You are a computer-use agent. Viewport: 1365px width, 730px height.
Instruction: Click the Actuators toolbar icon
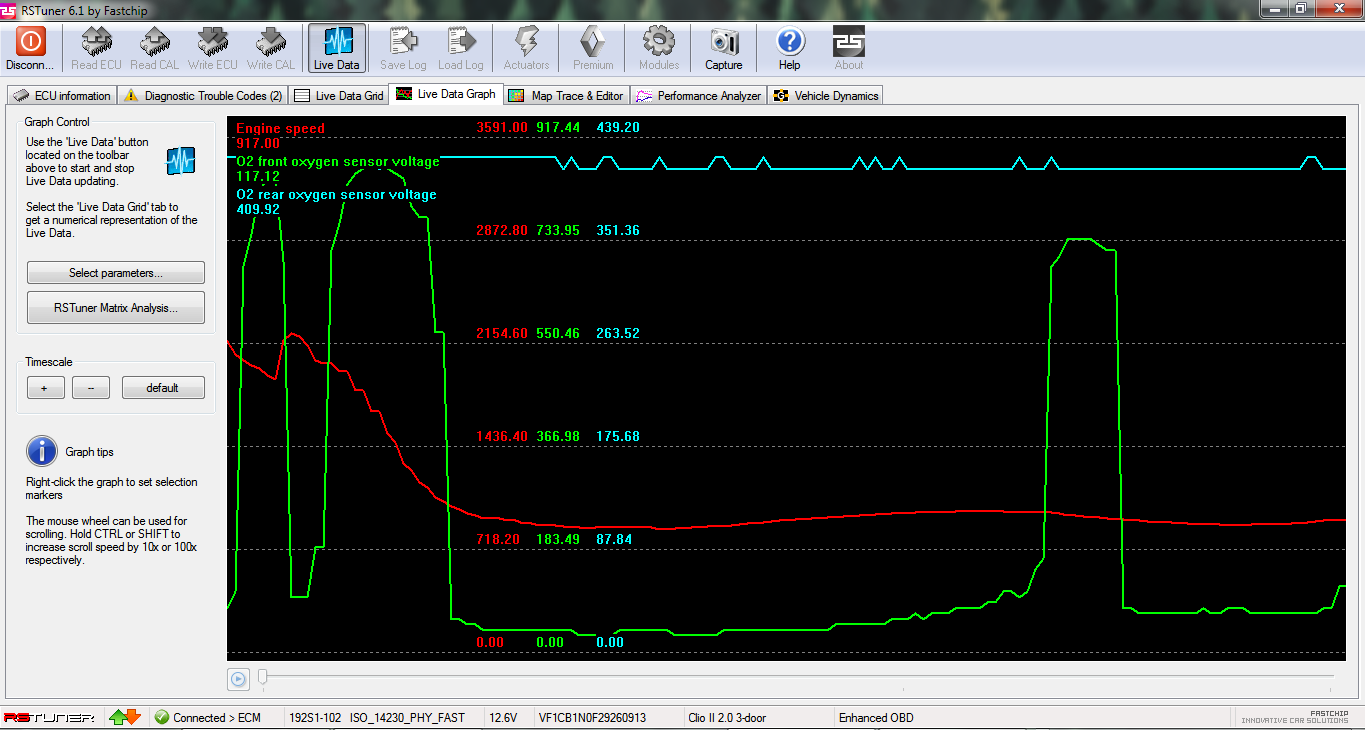point(526,42)
